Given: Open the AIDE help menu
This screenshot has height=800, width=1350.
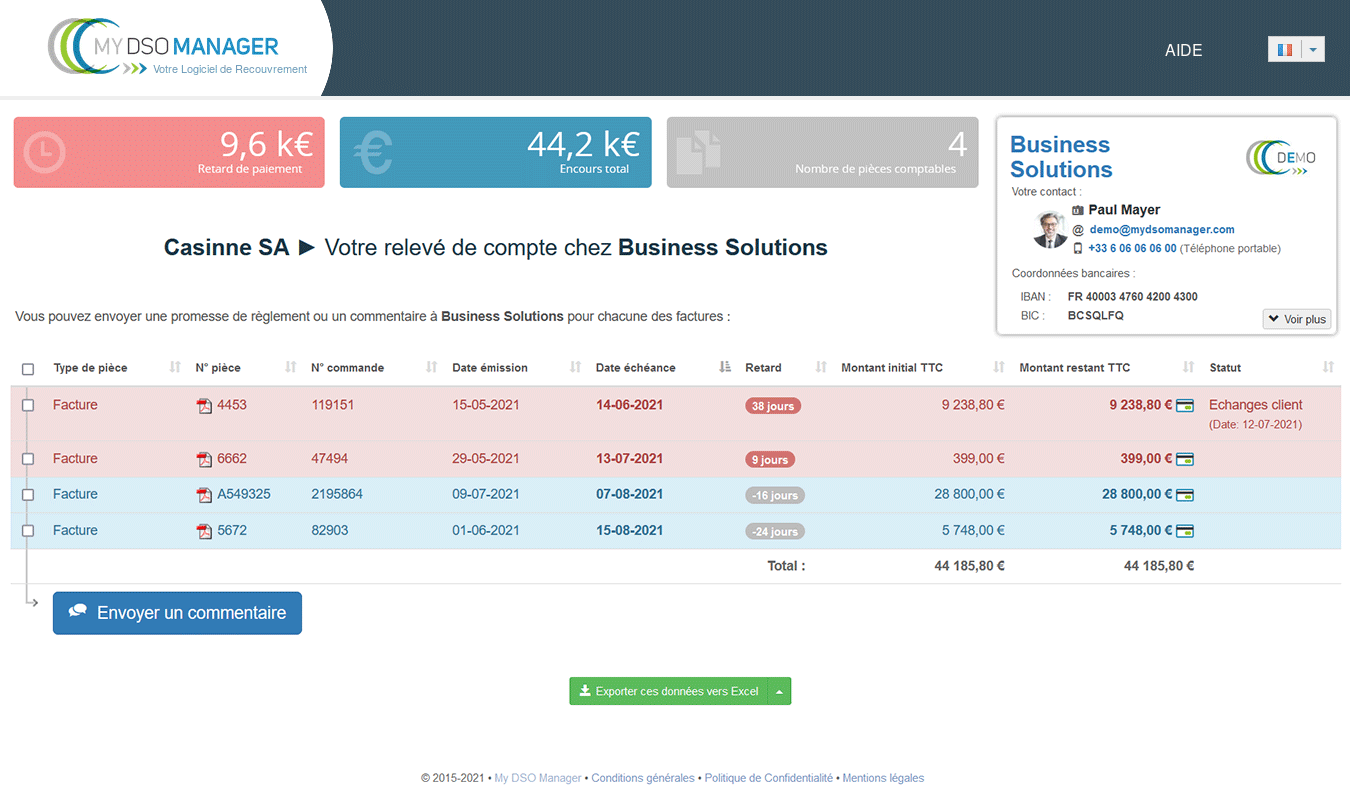Looking at the screenshot, I should point(1183,50).
